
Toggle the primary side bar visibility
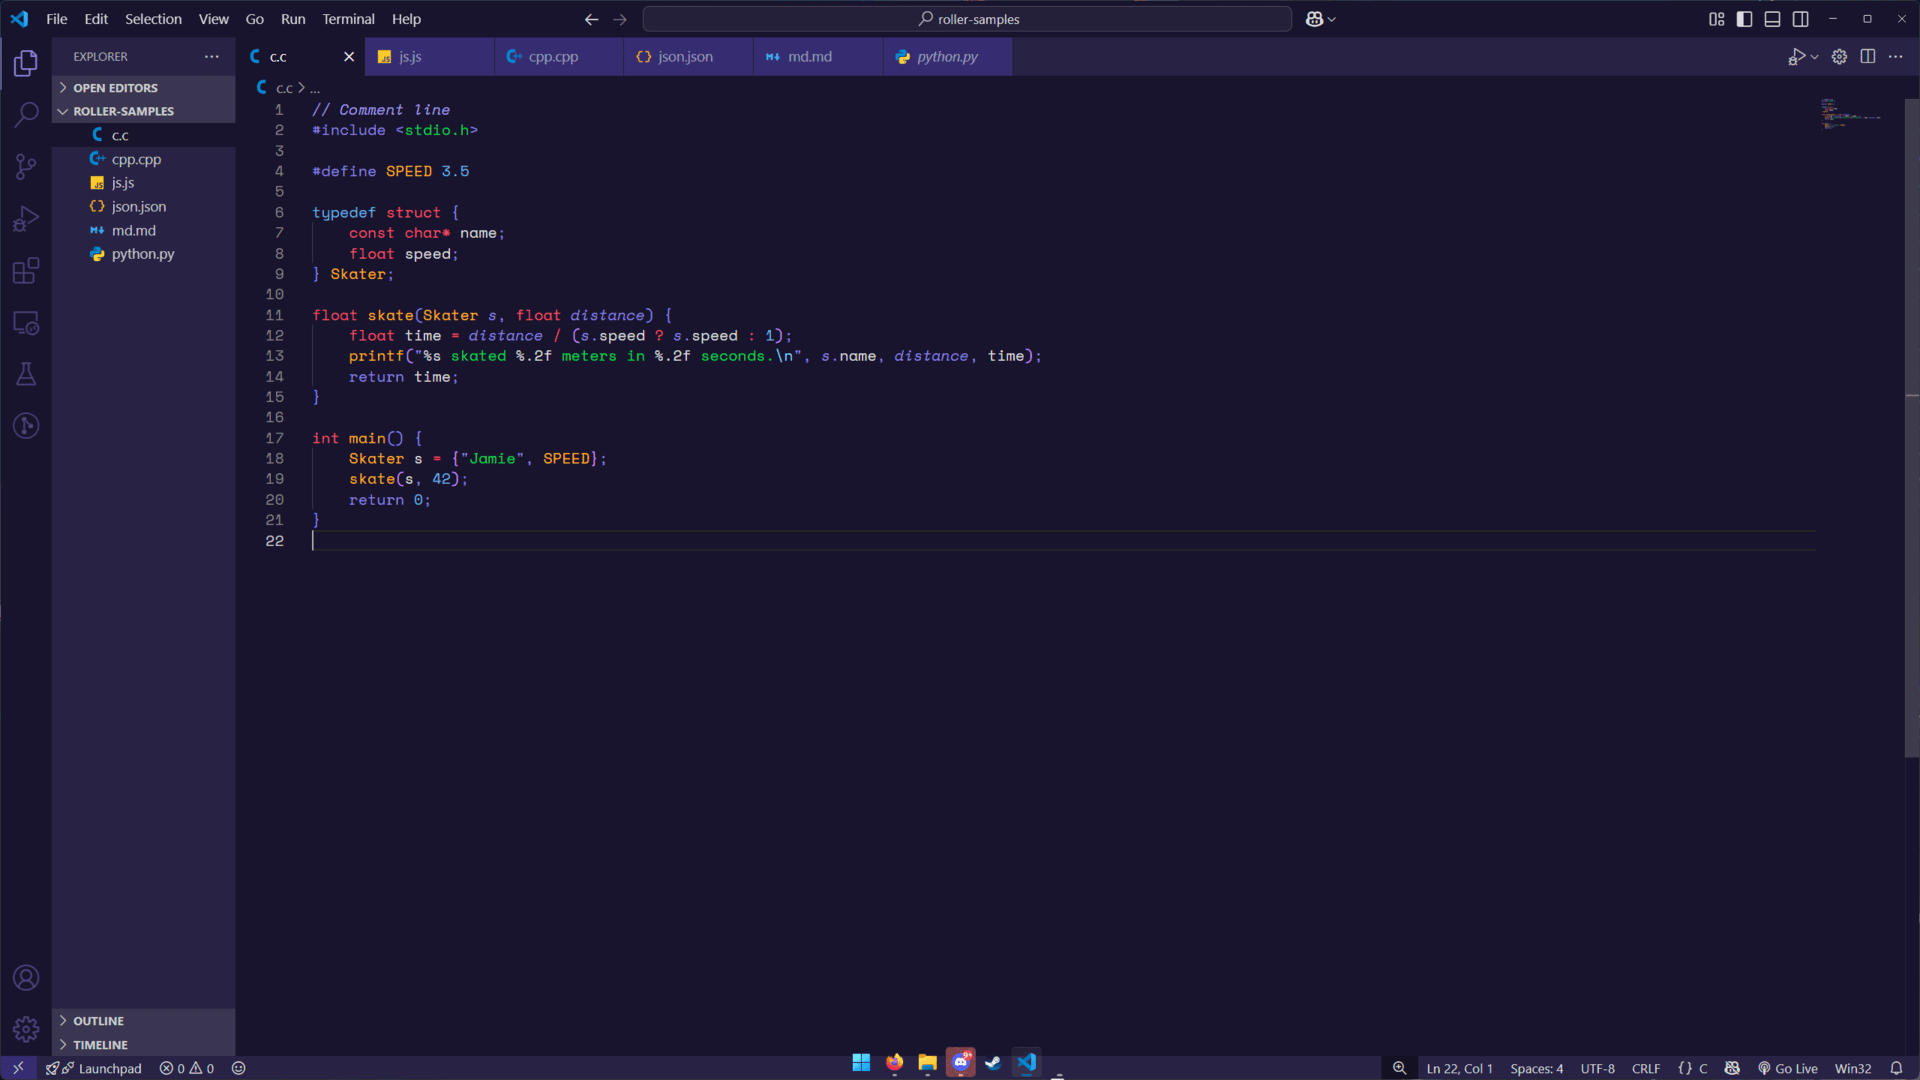(x=1744, y=19)
